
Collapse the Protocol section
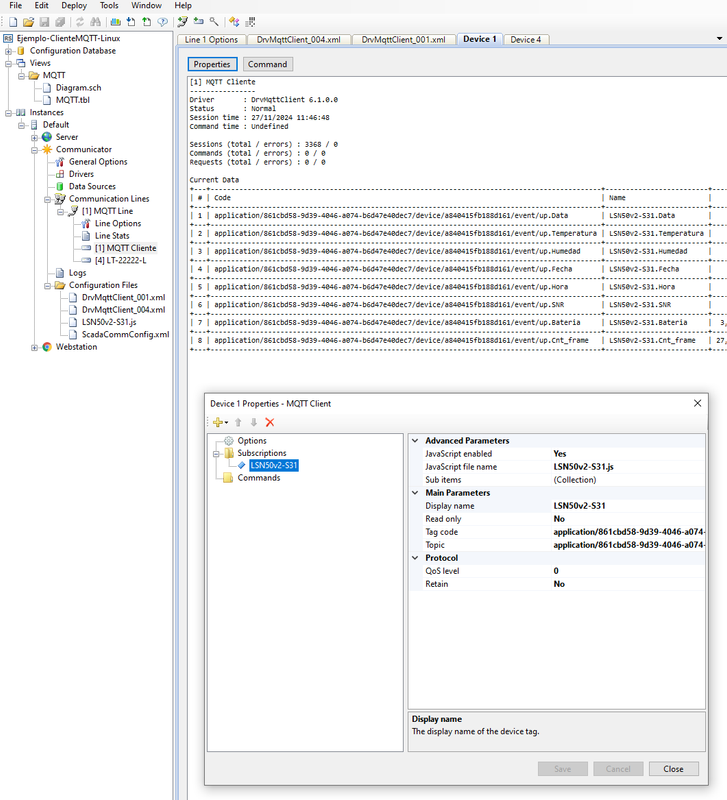[415, 558]
